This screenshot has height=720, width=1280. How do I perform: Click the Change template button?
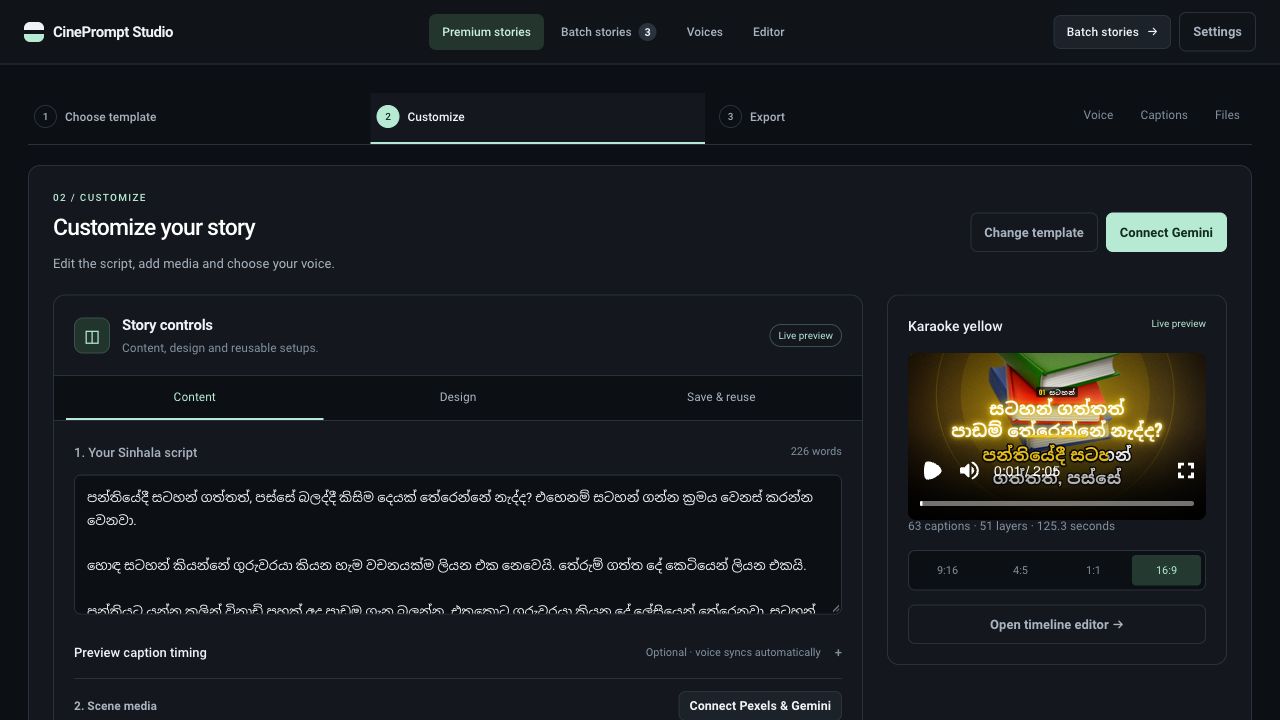tap(1034, 232)
